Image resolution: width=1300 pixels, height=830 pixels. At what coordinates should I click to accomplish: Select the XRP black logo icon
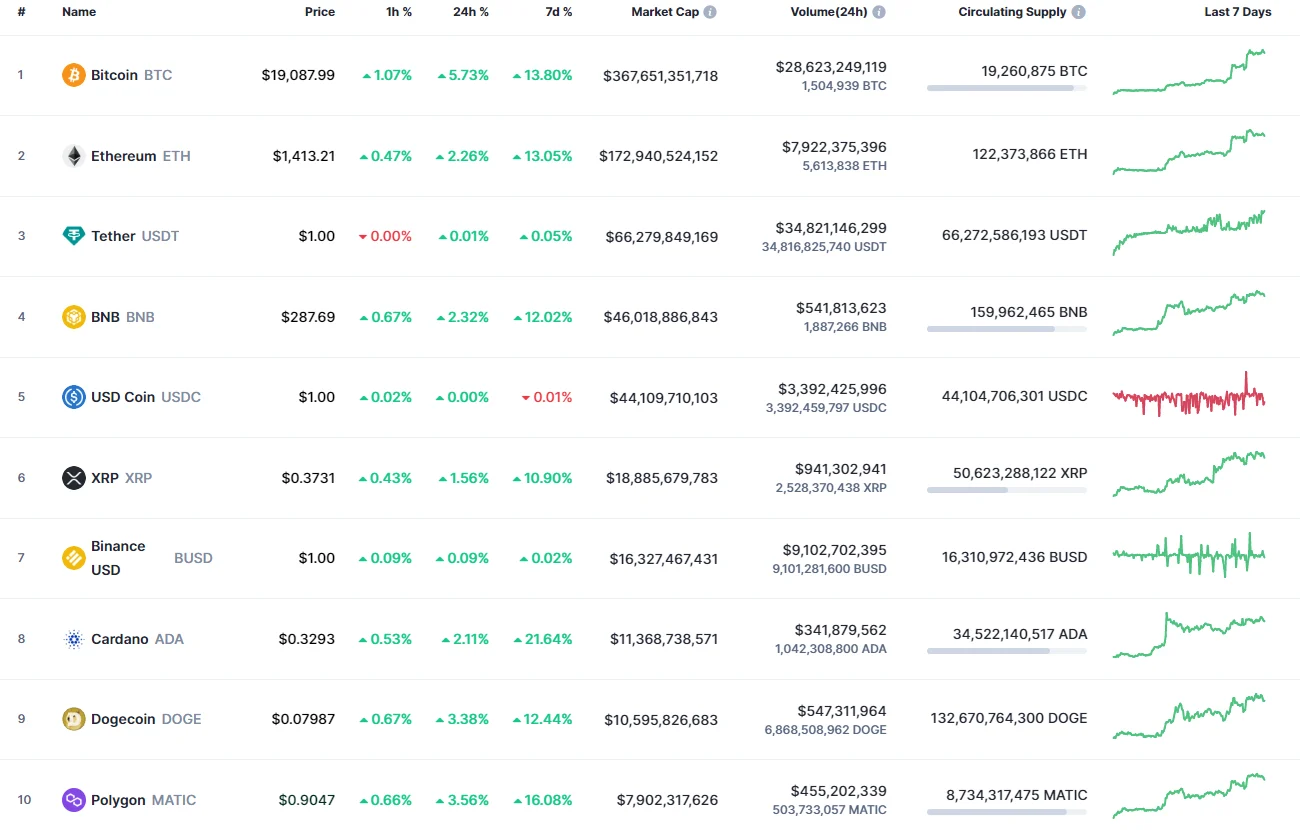tap(73, 477)
